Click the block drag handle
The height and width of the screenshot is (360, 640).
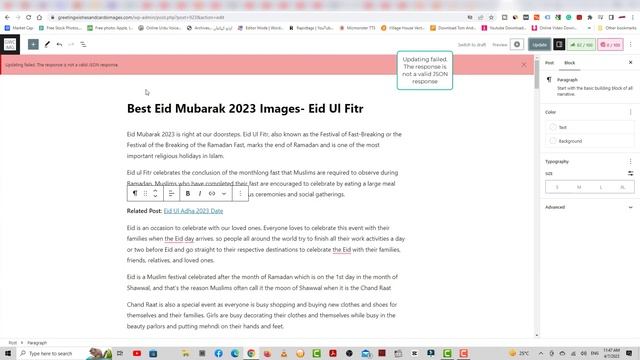click(145, 193)
